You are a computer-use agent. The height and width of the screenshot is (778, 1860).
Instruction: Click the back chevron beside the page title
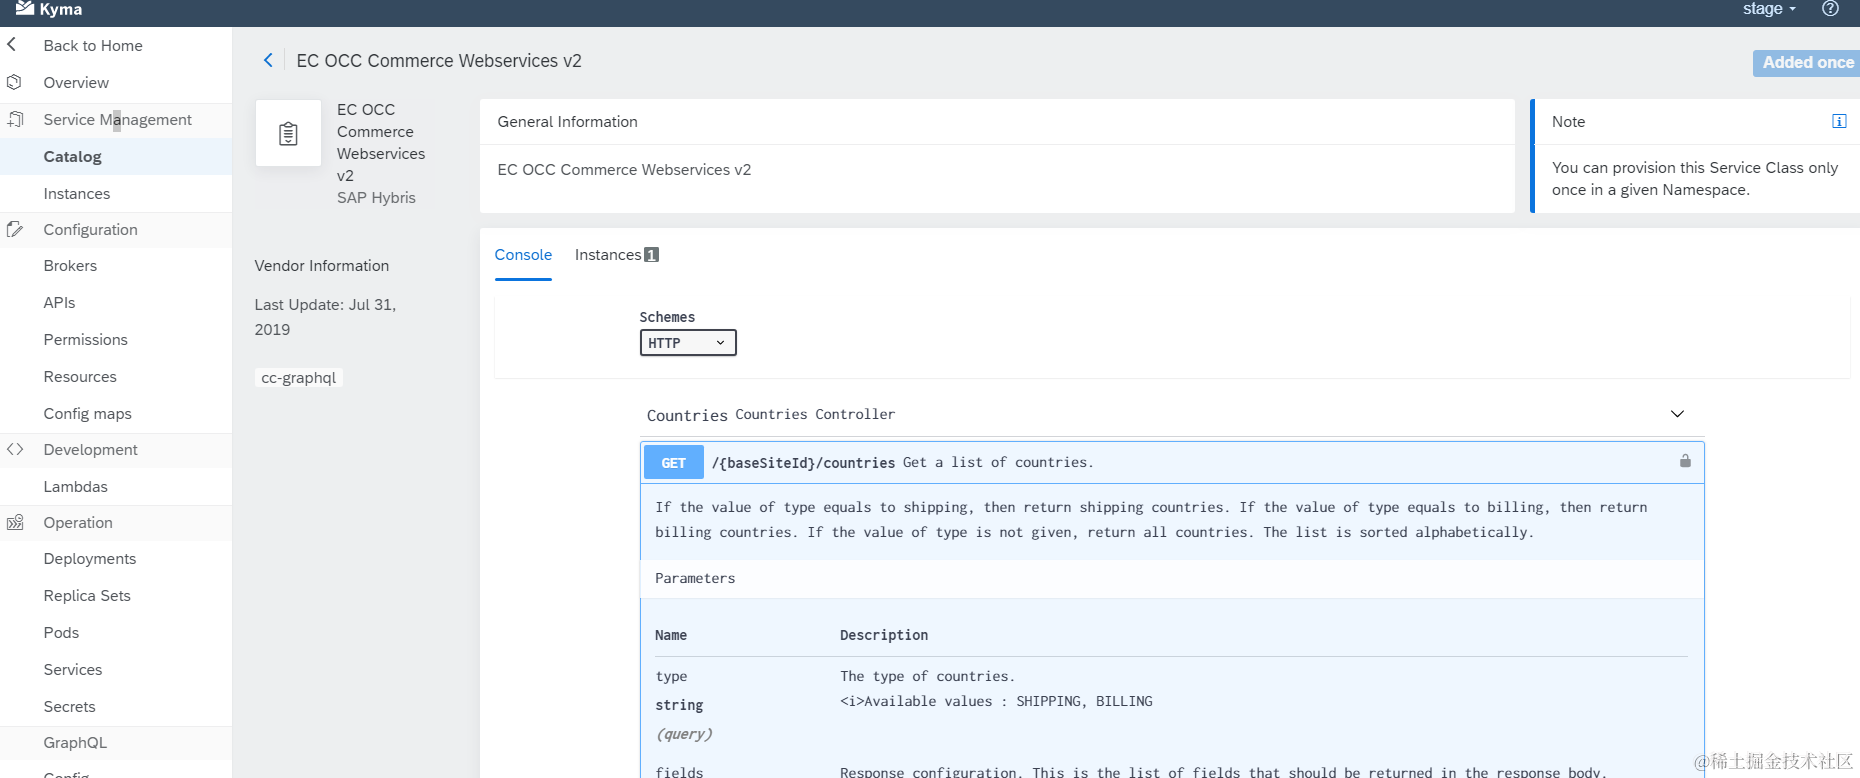268,60
